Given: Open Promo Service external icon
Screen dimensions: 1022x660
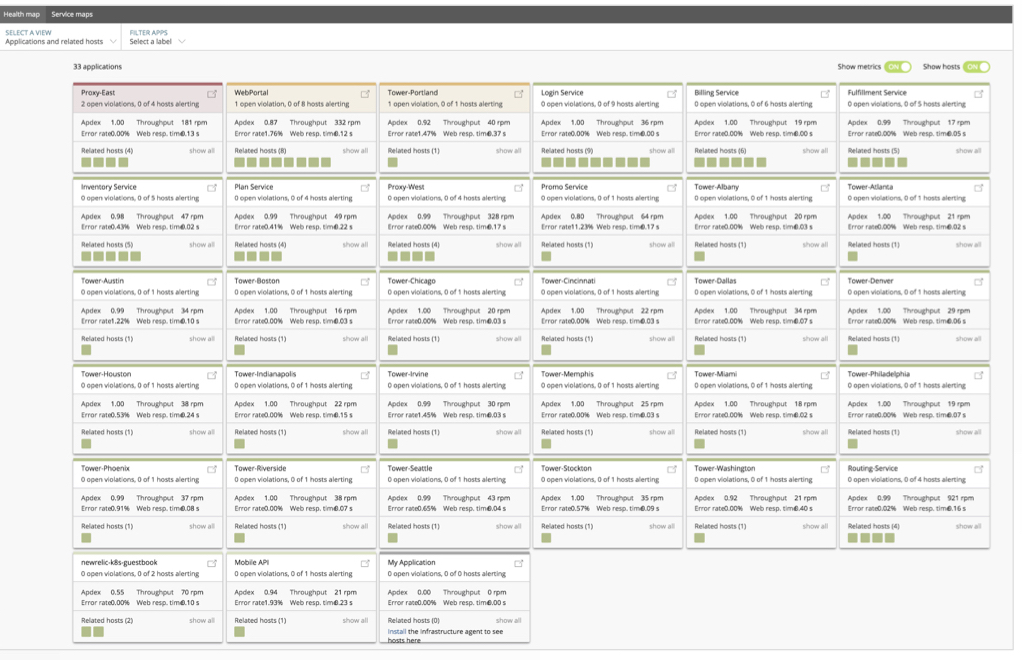Looking at the screenshot, I should (x=672, y=188).
